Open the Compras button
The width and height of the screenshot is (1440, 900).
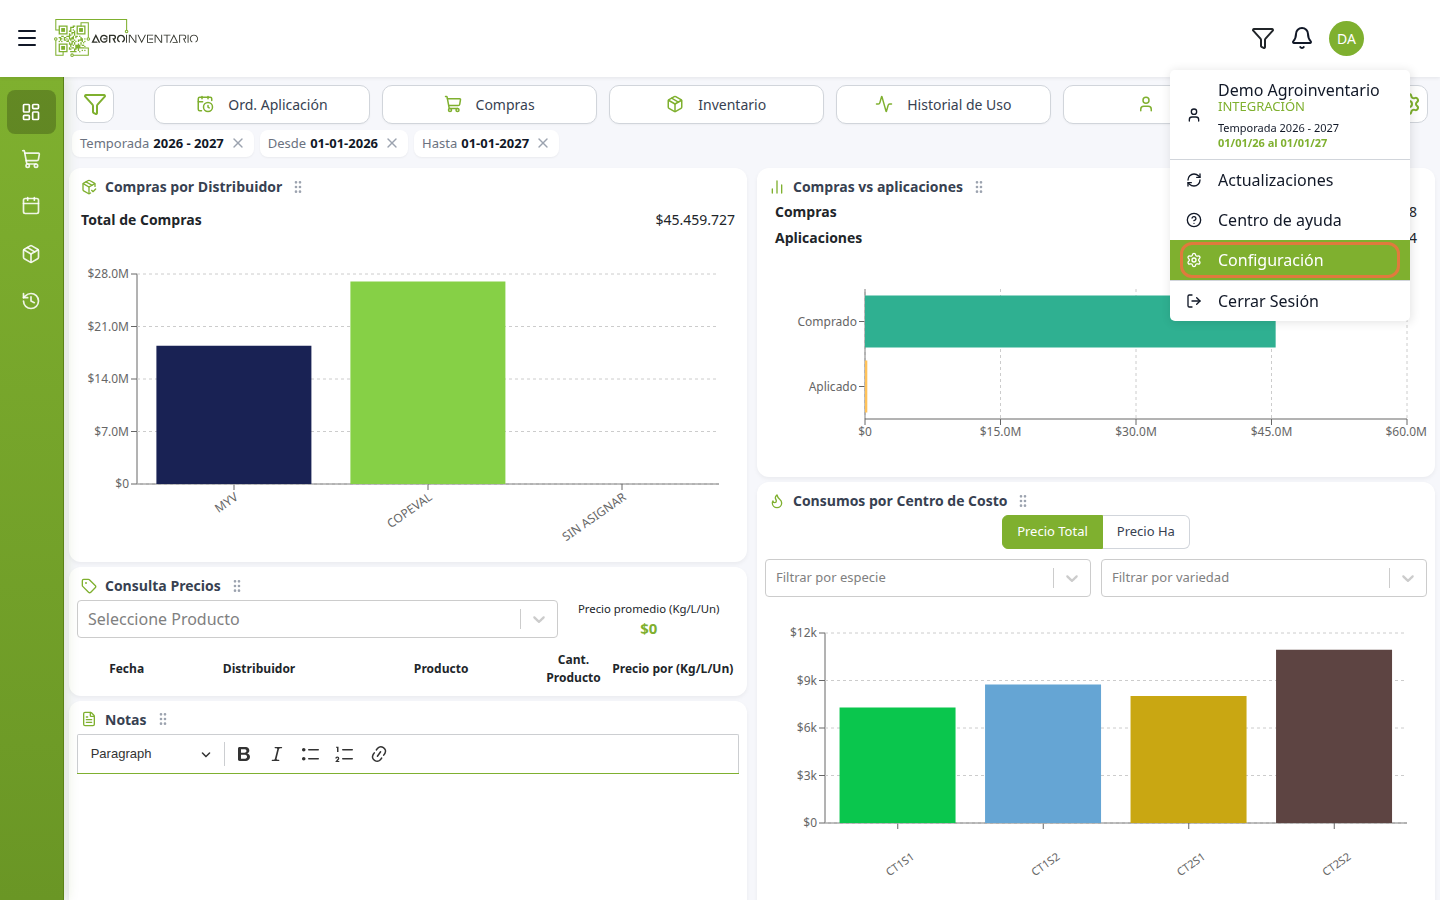(489, 104)
